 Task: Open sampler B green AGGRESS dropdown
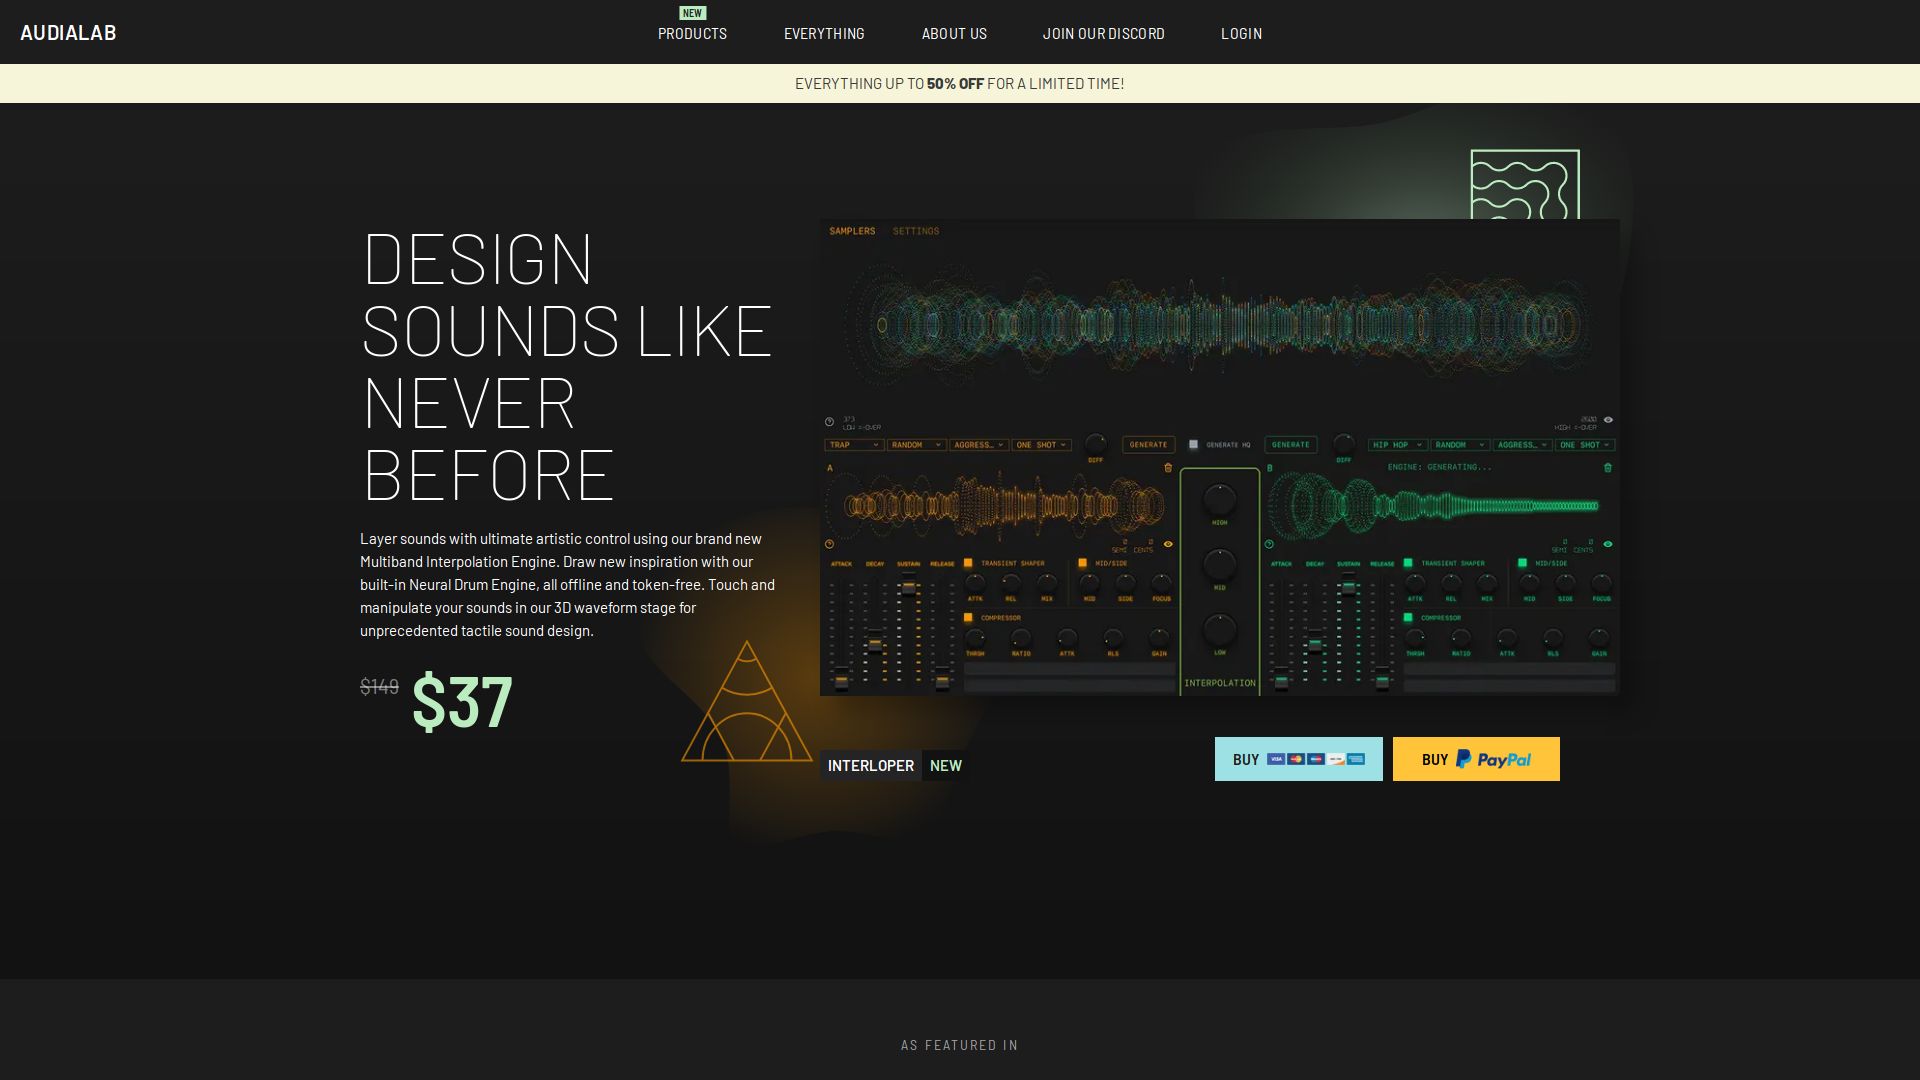(1522, 445)
